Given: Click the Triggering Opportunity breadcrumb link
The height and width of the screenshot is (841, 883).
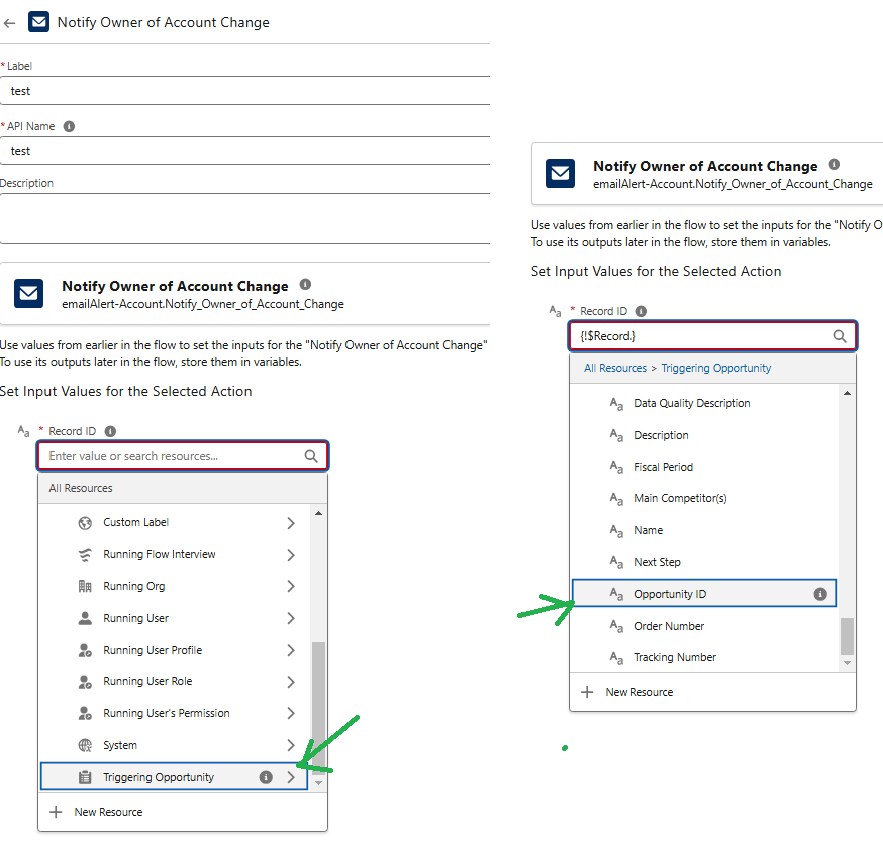Looking at the screenshot, I should click(716, 368).
